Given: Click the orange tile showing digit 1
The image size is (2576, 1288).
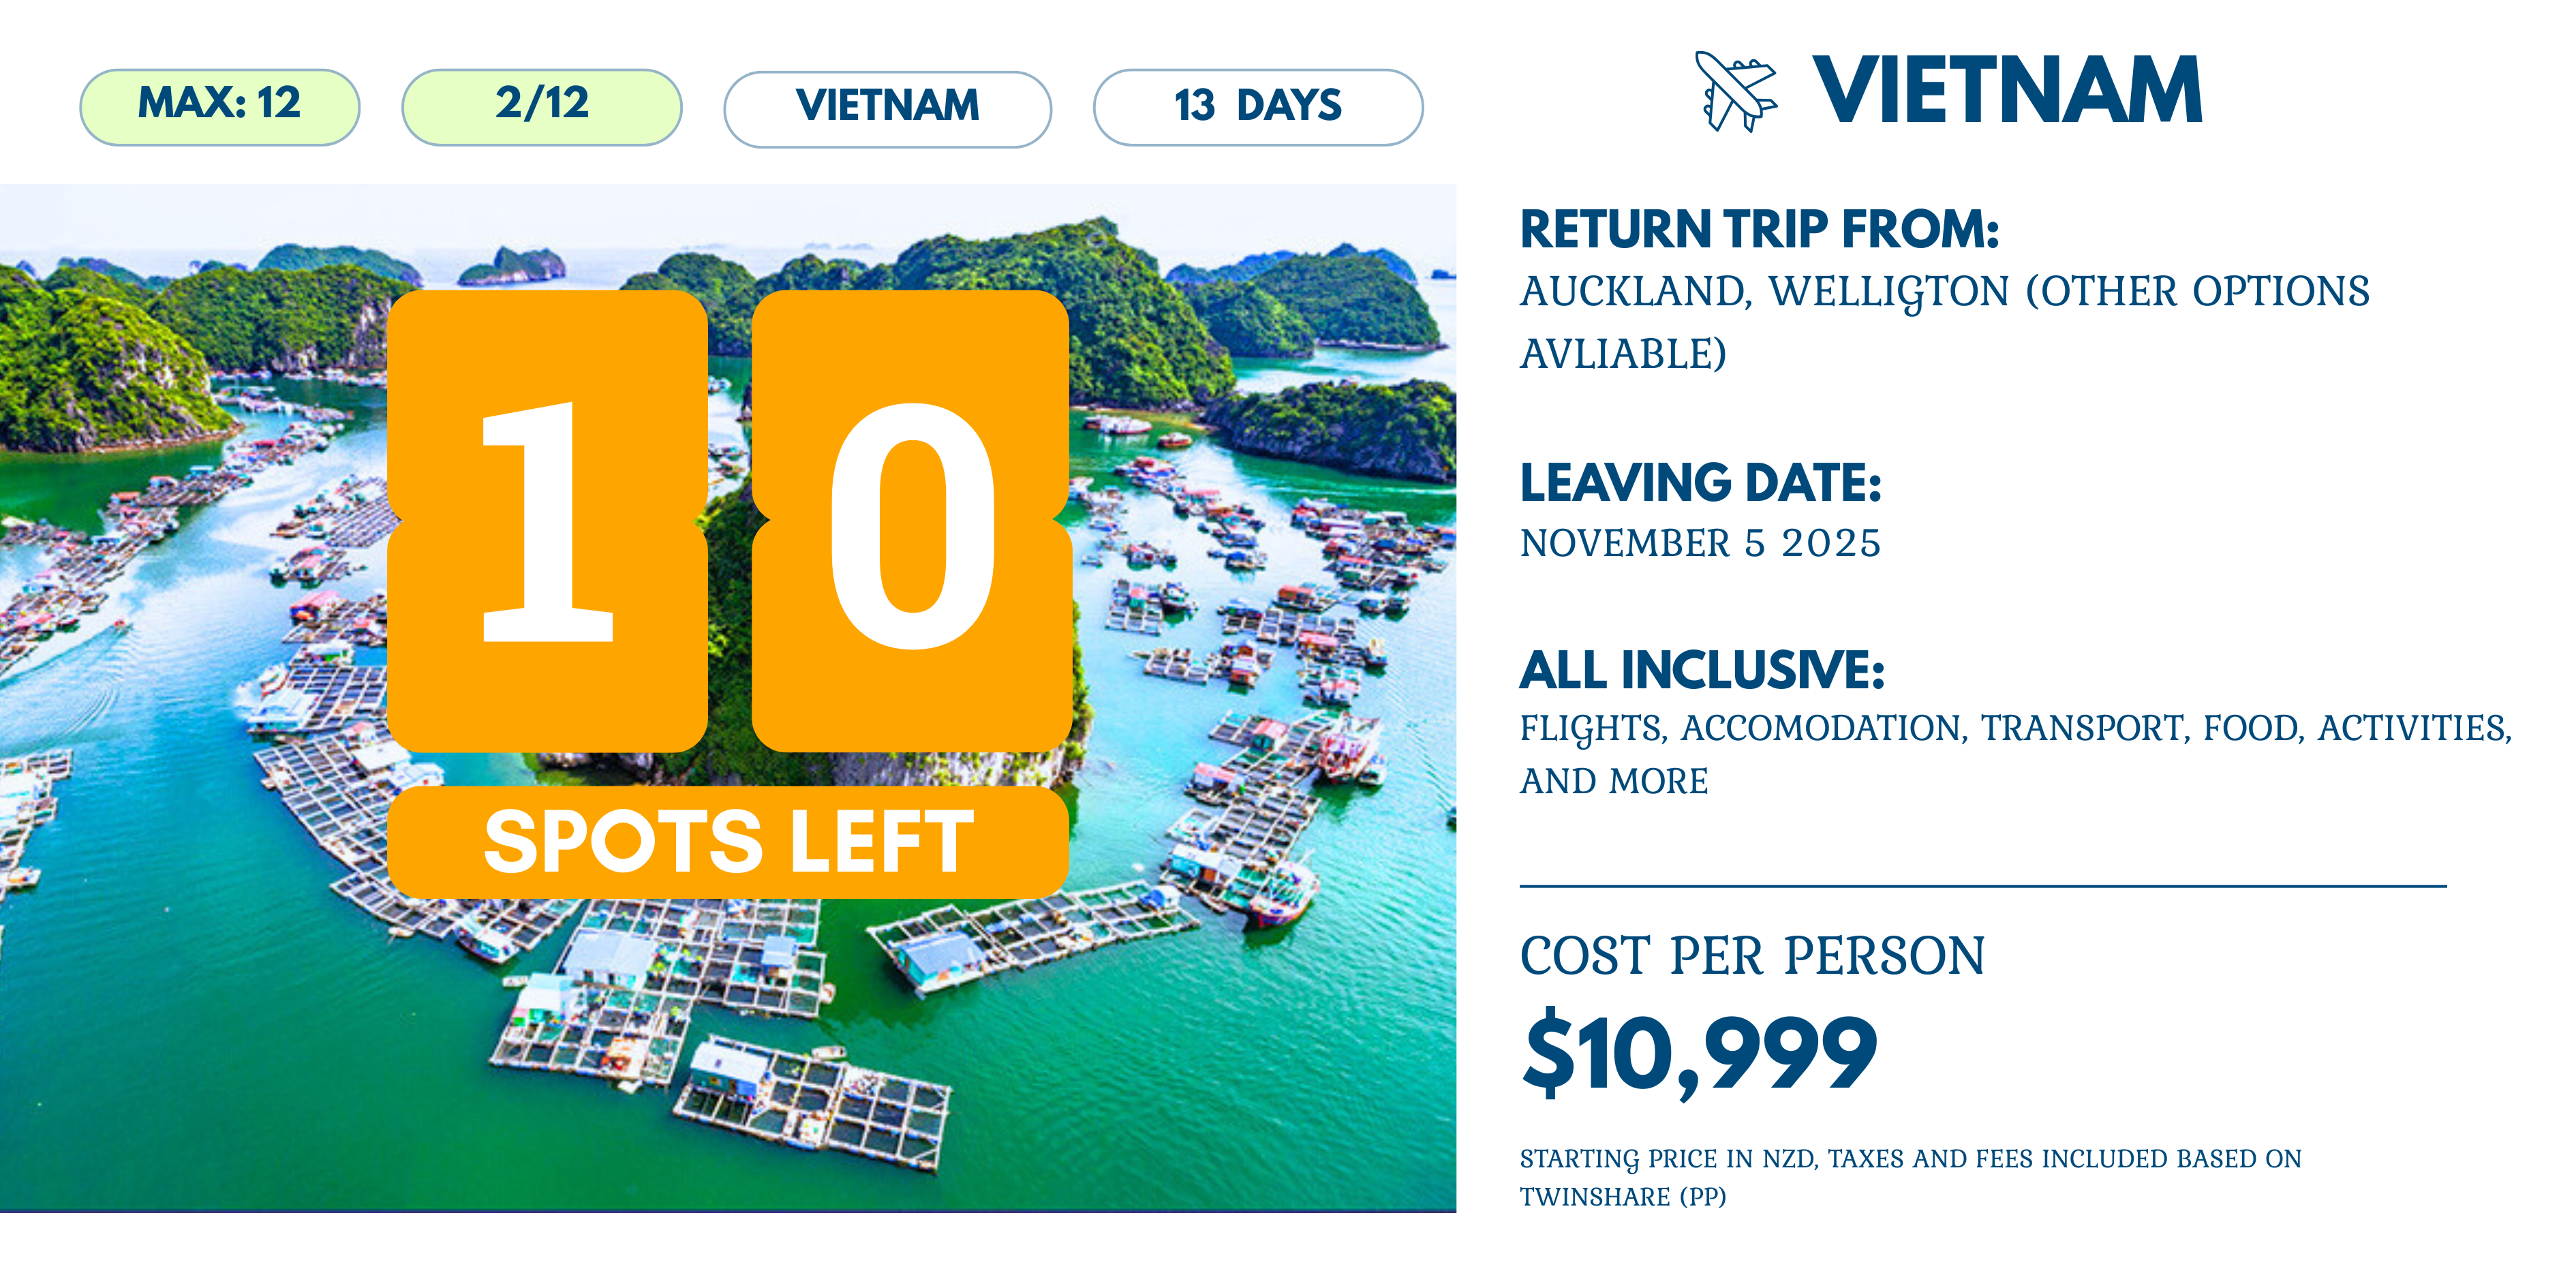Looking at the screenshot, I should coord(547,520).
